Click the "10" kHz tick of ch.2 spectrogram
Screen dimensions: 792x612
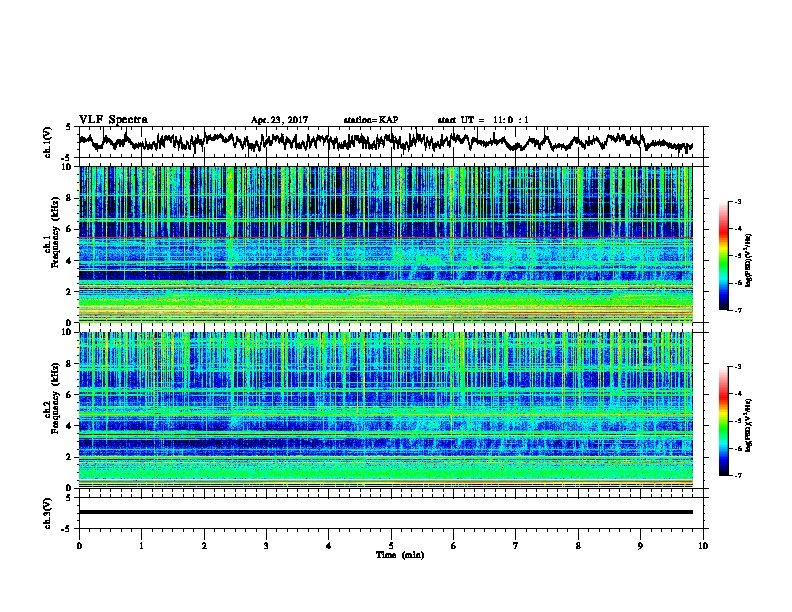click(x=68, y=332)
